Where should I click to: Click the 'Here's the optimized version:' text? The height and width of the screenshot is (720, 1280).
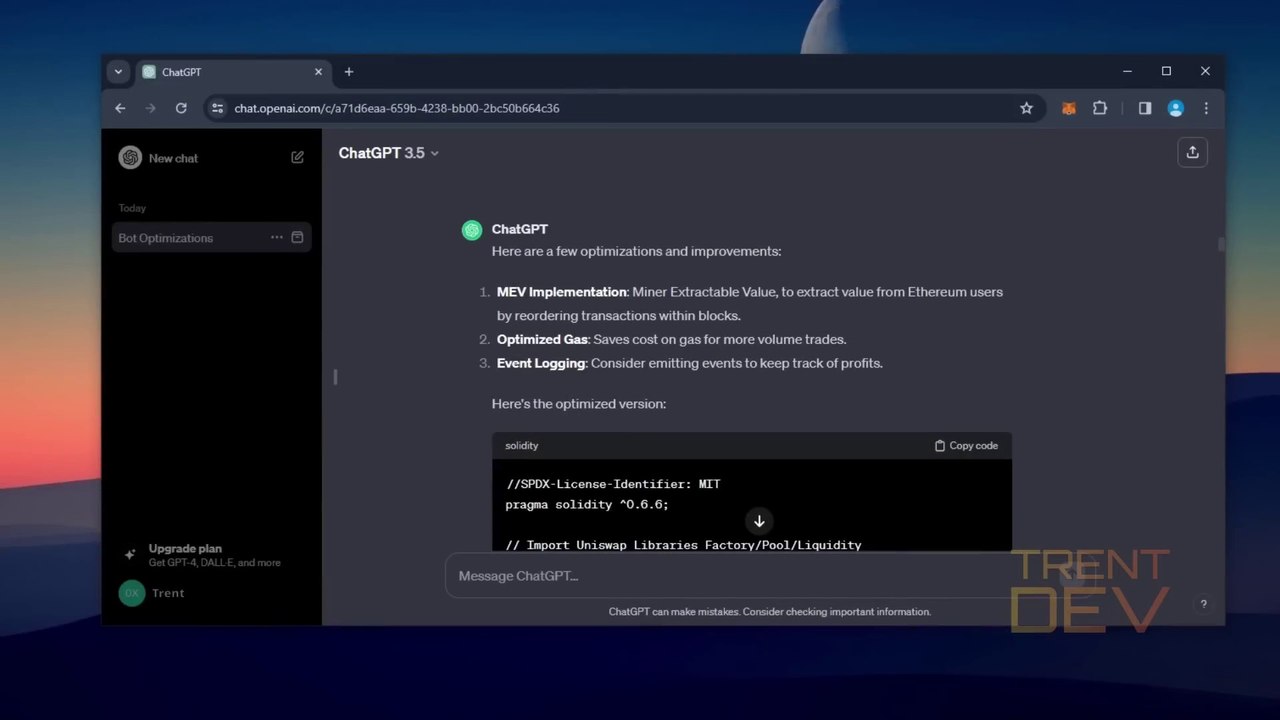579,404
